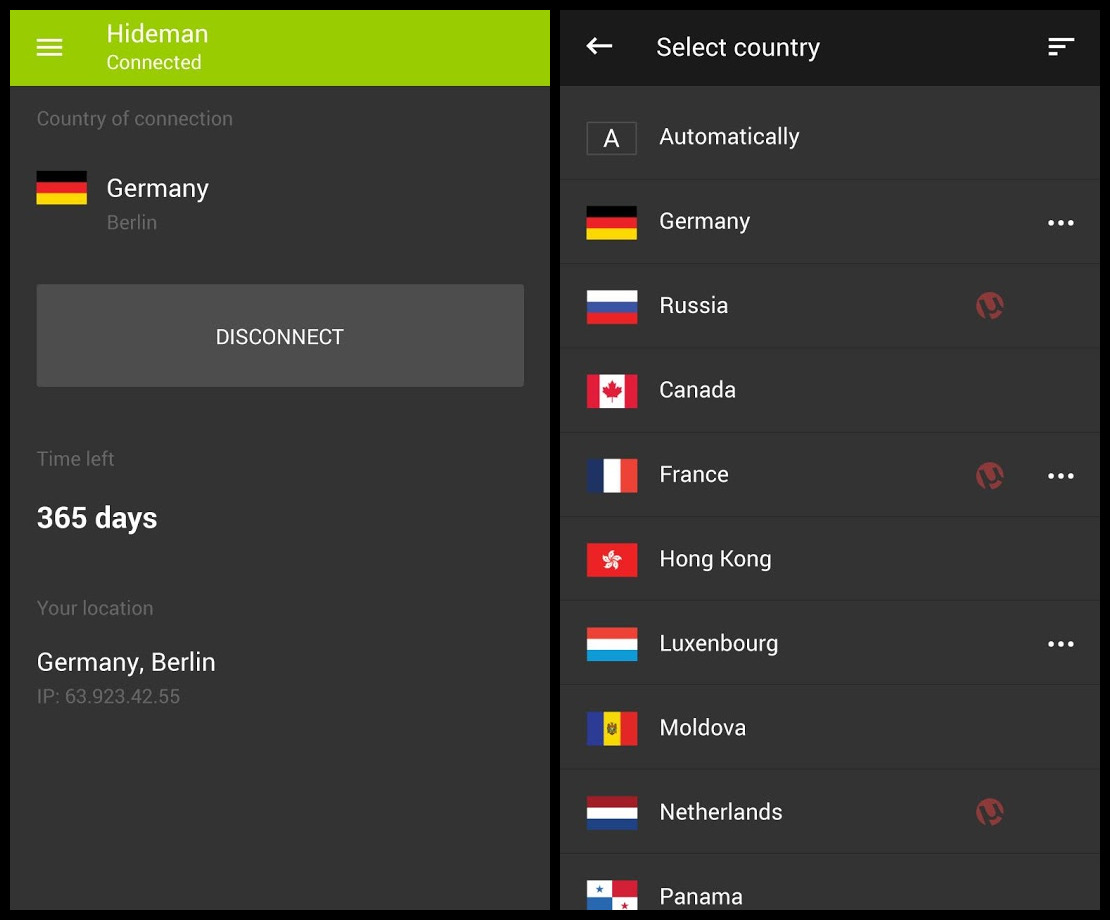Select Canada as the country
Screen dimensions: 1110x920
(830, 391)
